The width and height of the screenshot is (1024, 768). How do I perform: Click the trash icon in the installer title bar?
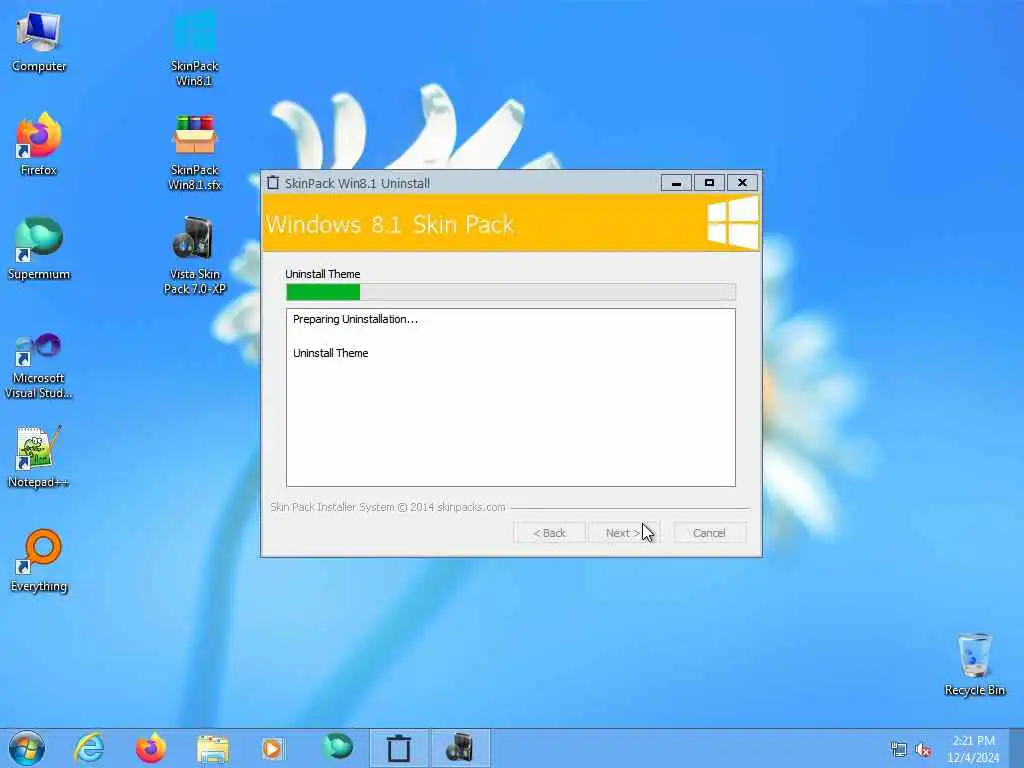coord(273,183)
